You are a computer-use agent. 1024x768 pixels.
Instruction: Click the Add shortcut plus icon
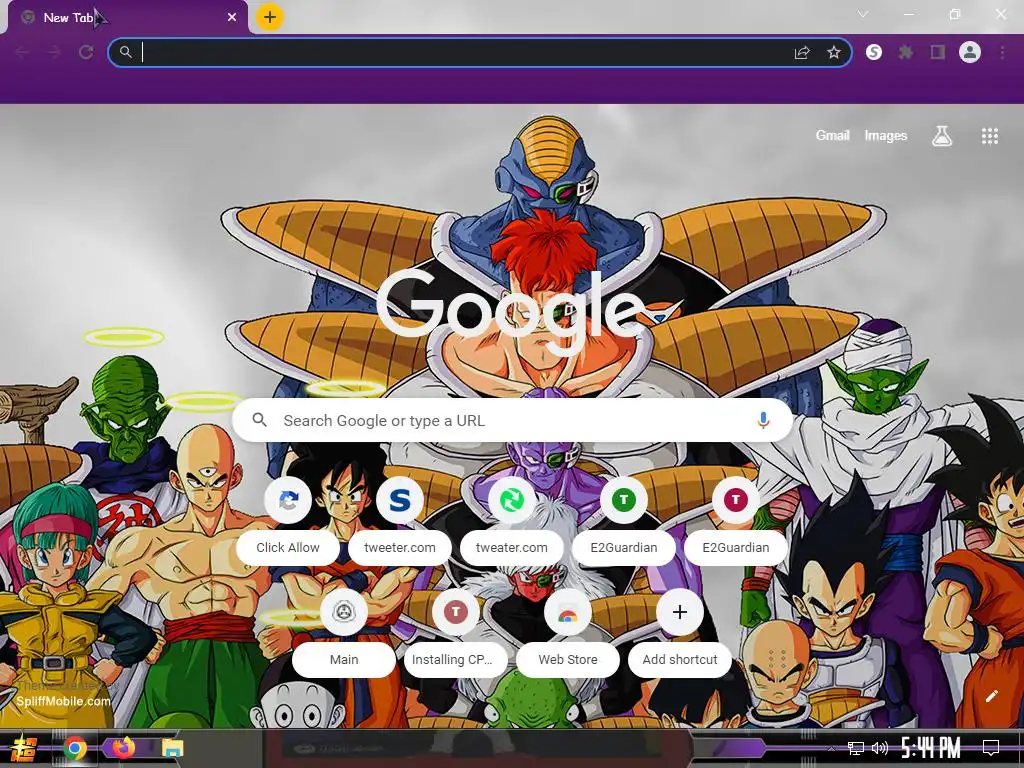coord(680,612)
